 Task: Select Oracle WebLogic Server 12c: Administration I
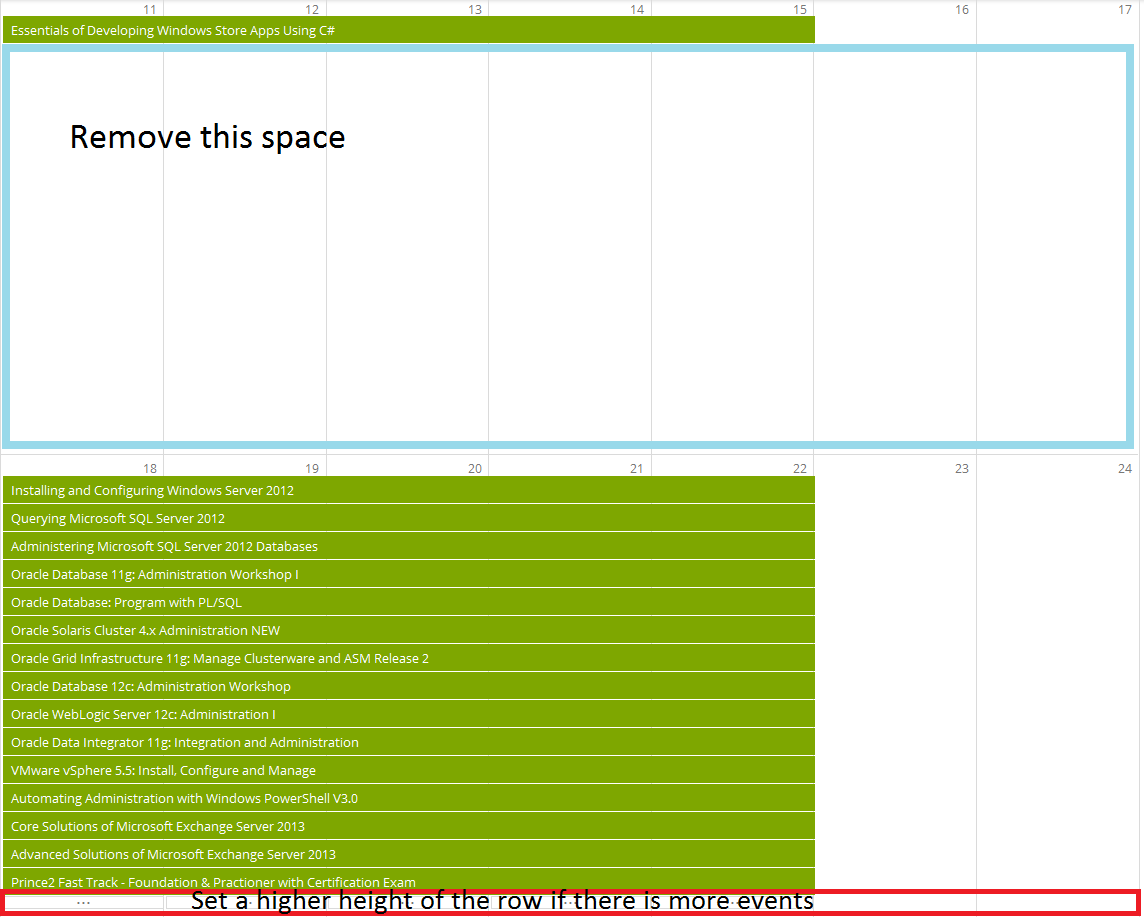(409, 714)
